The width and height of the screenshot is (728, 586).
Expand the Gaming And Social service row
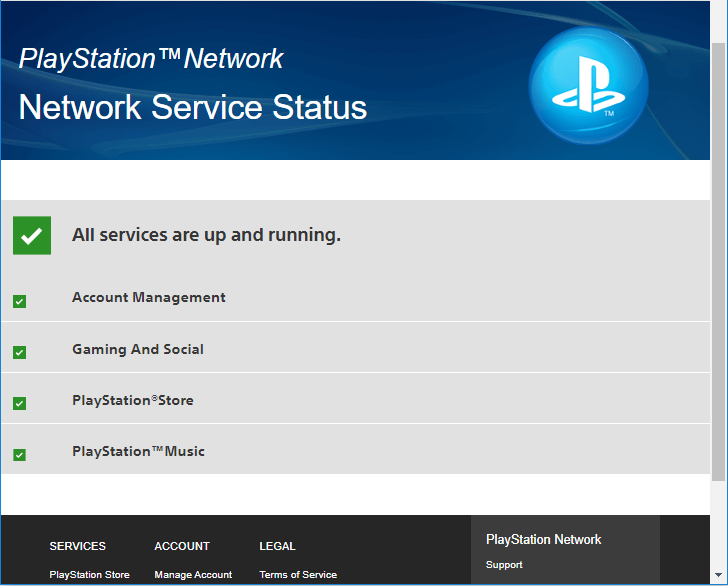click(x=356, y=347)
